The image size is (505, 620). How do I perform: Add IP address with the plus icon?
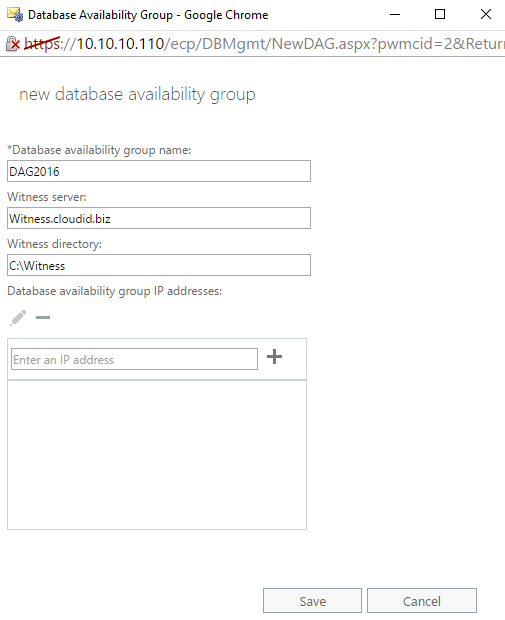pyautogui.click(x=274, y=357)
